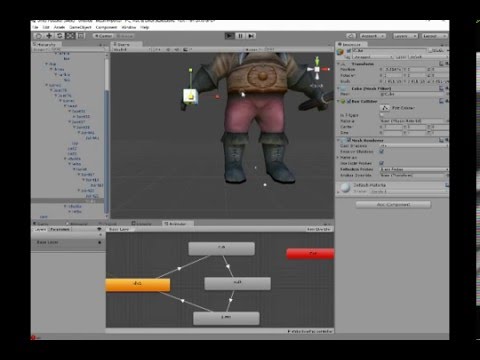Screen dimensions: 480x360
Task: Open the File menu
Action: 36,27
